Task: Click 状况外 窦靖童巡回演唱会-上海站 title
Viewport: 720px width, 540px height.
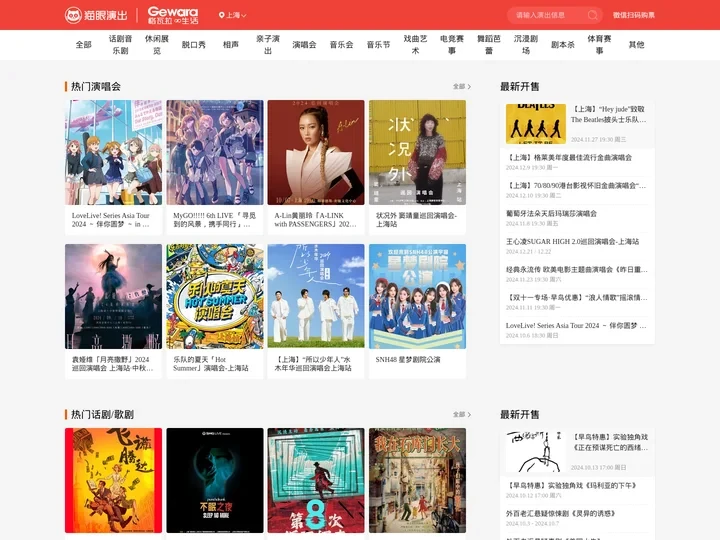Action: tap(416, 219)
